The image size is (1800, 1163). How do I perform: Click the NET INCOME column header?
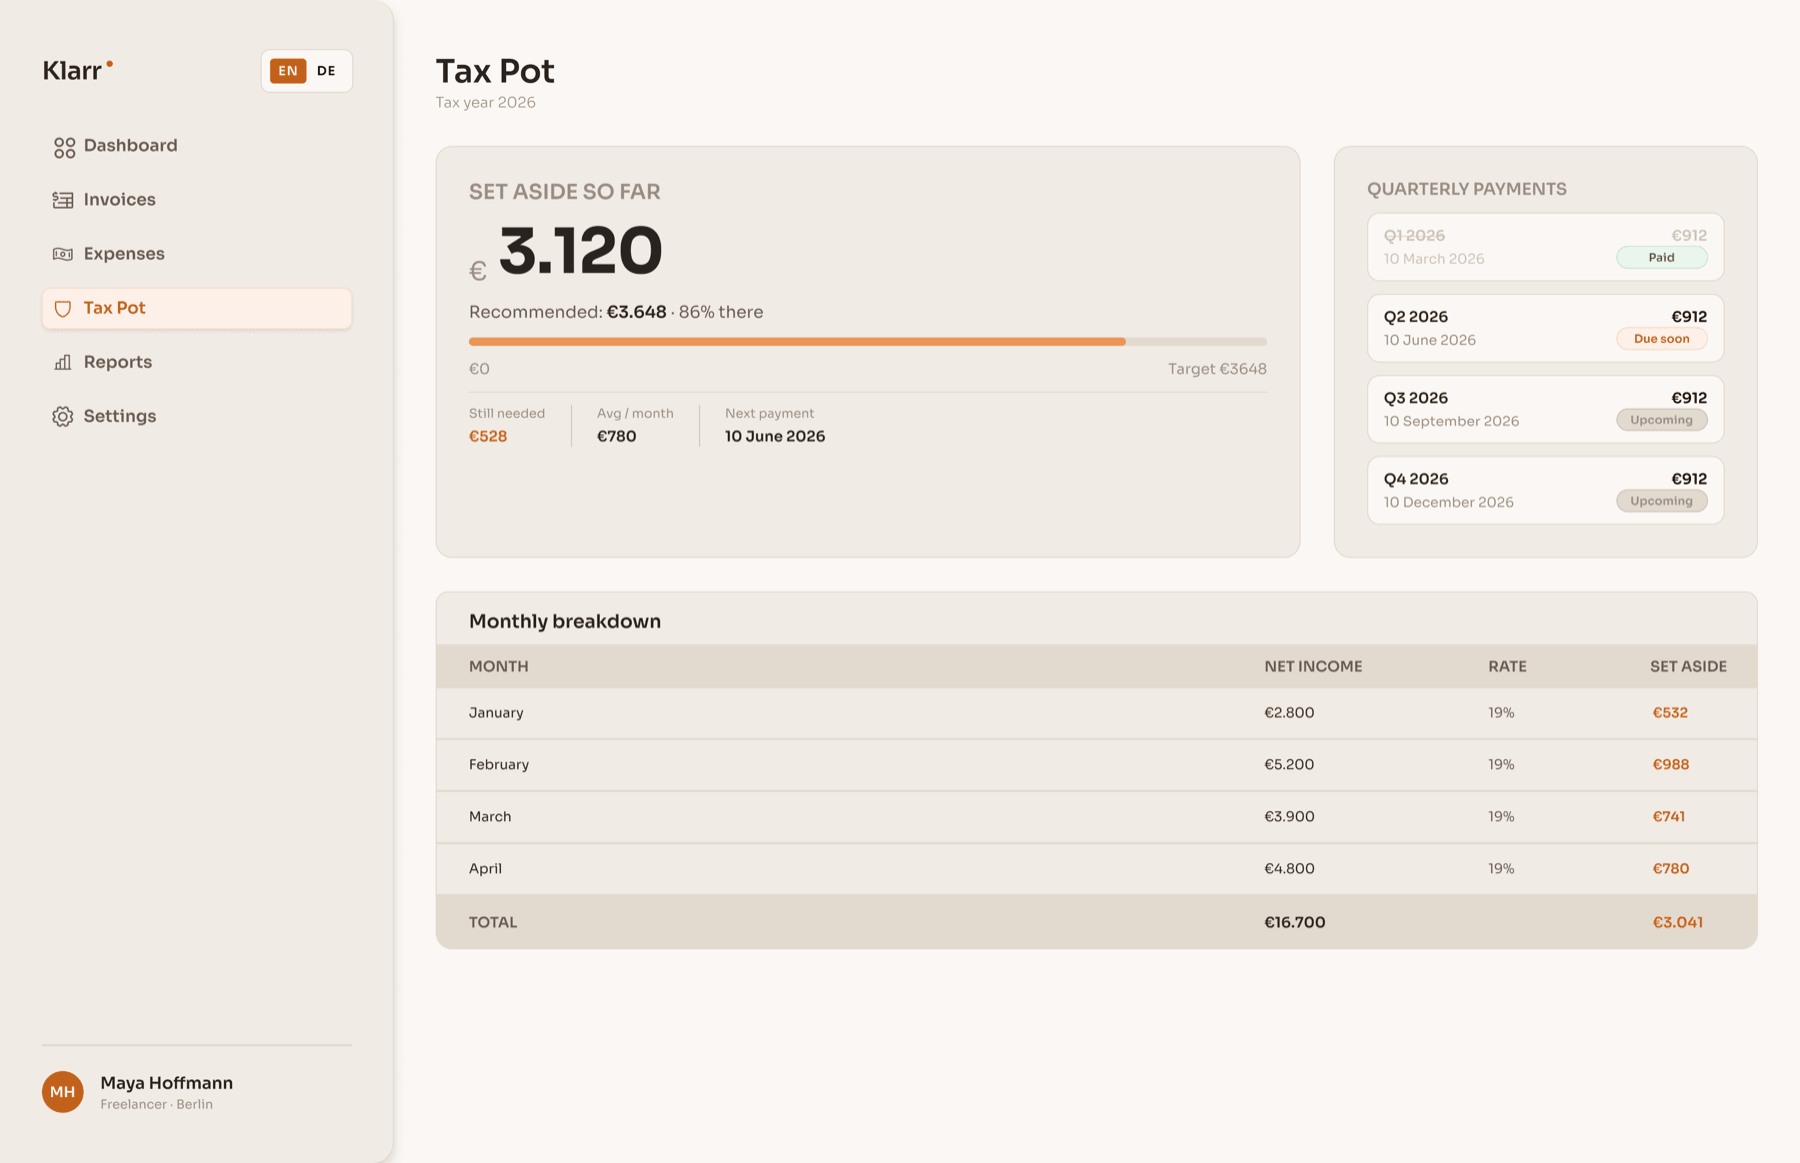[x=1313, y=666]
